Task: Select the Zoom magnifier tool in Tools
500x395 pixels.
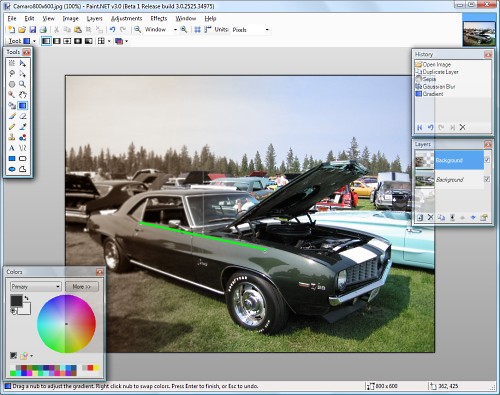Action: tap(23, 84)
